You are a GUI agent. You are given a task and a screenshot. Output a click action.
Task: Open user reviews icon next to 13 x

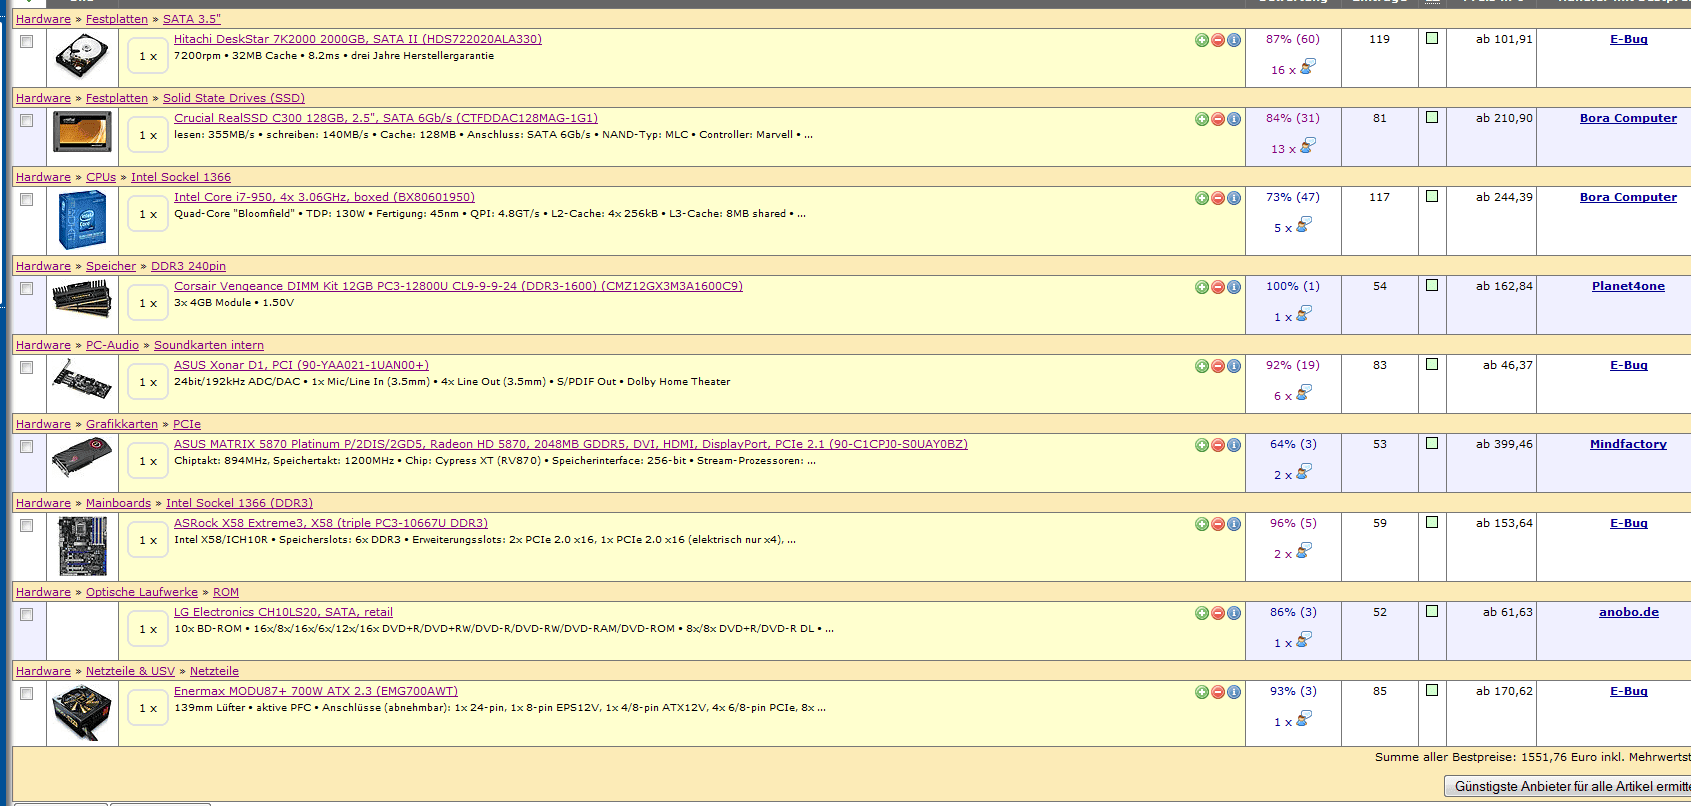point(1307,146)
